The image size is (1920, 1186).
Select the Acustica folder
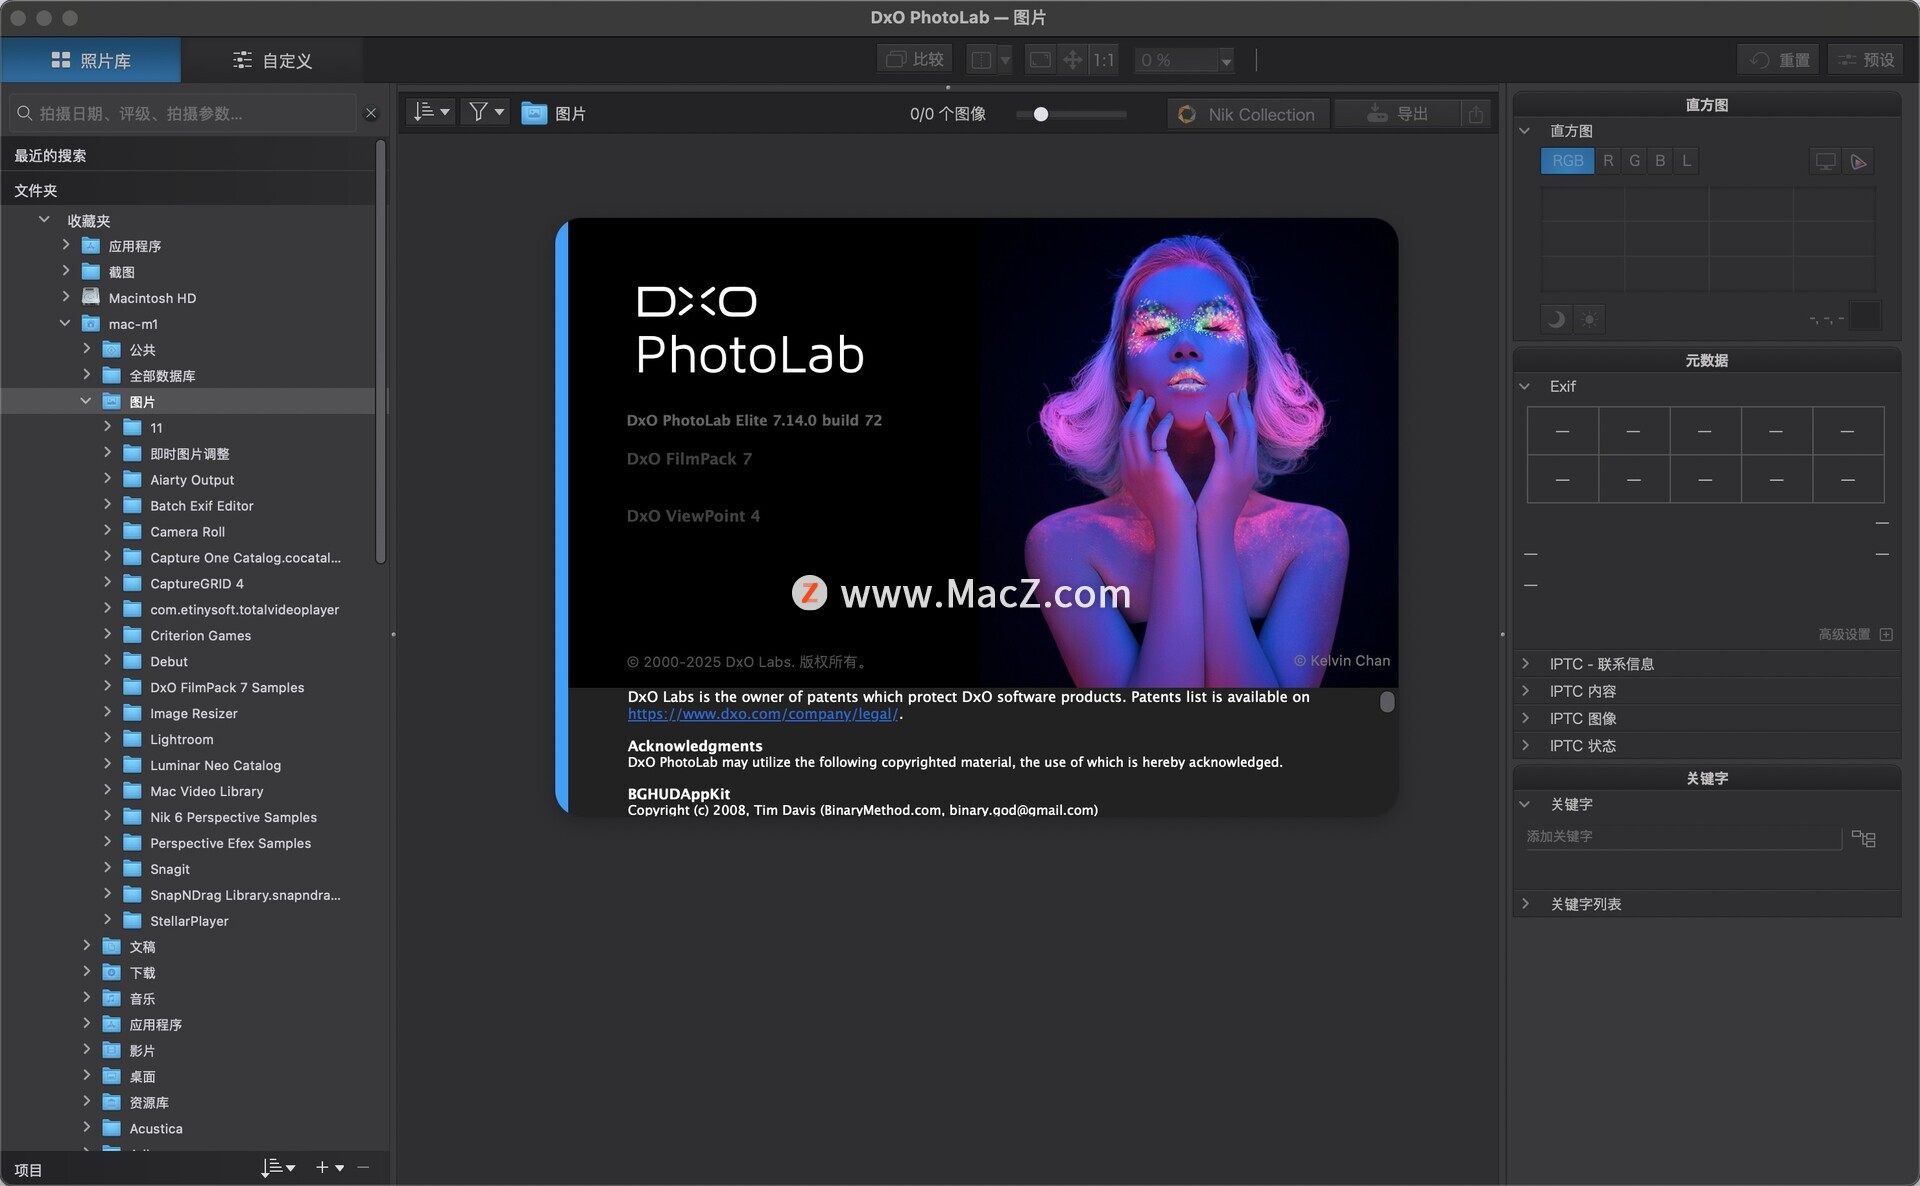pyautogui.click(x=156, y=1129)
